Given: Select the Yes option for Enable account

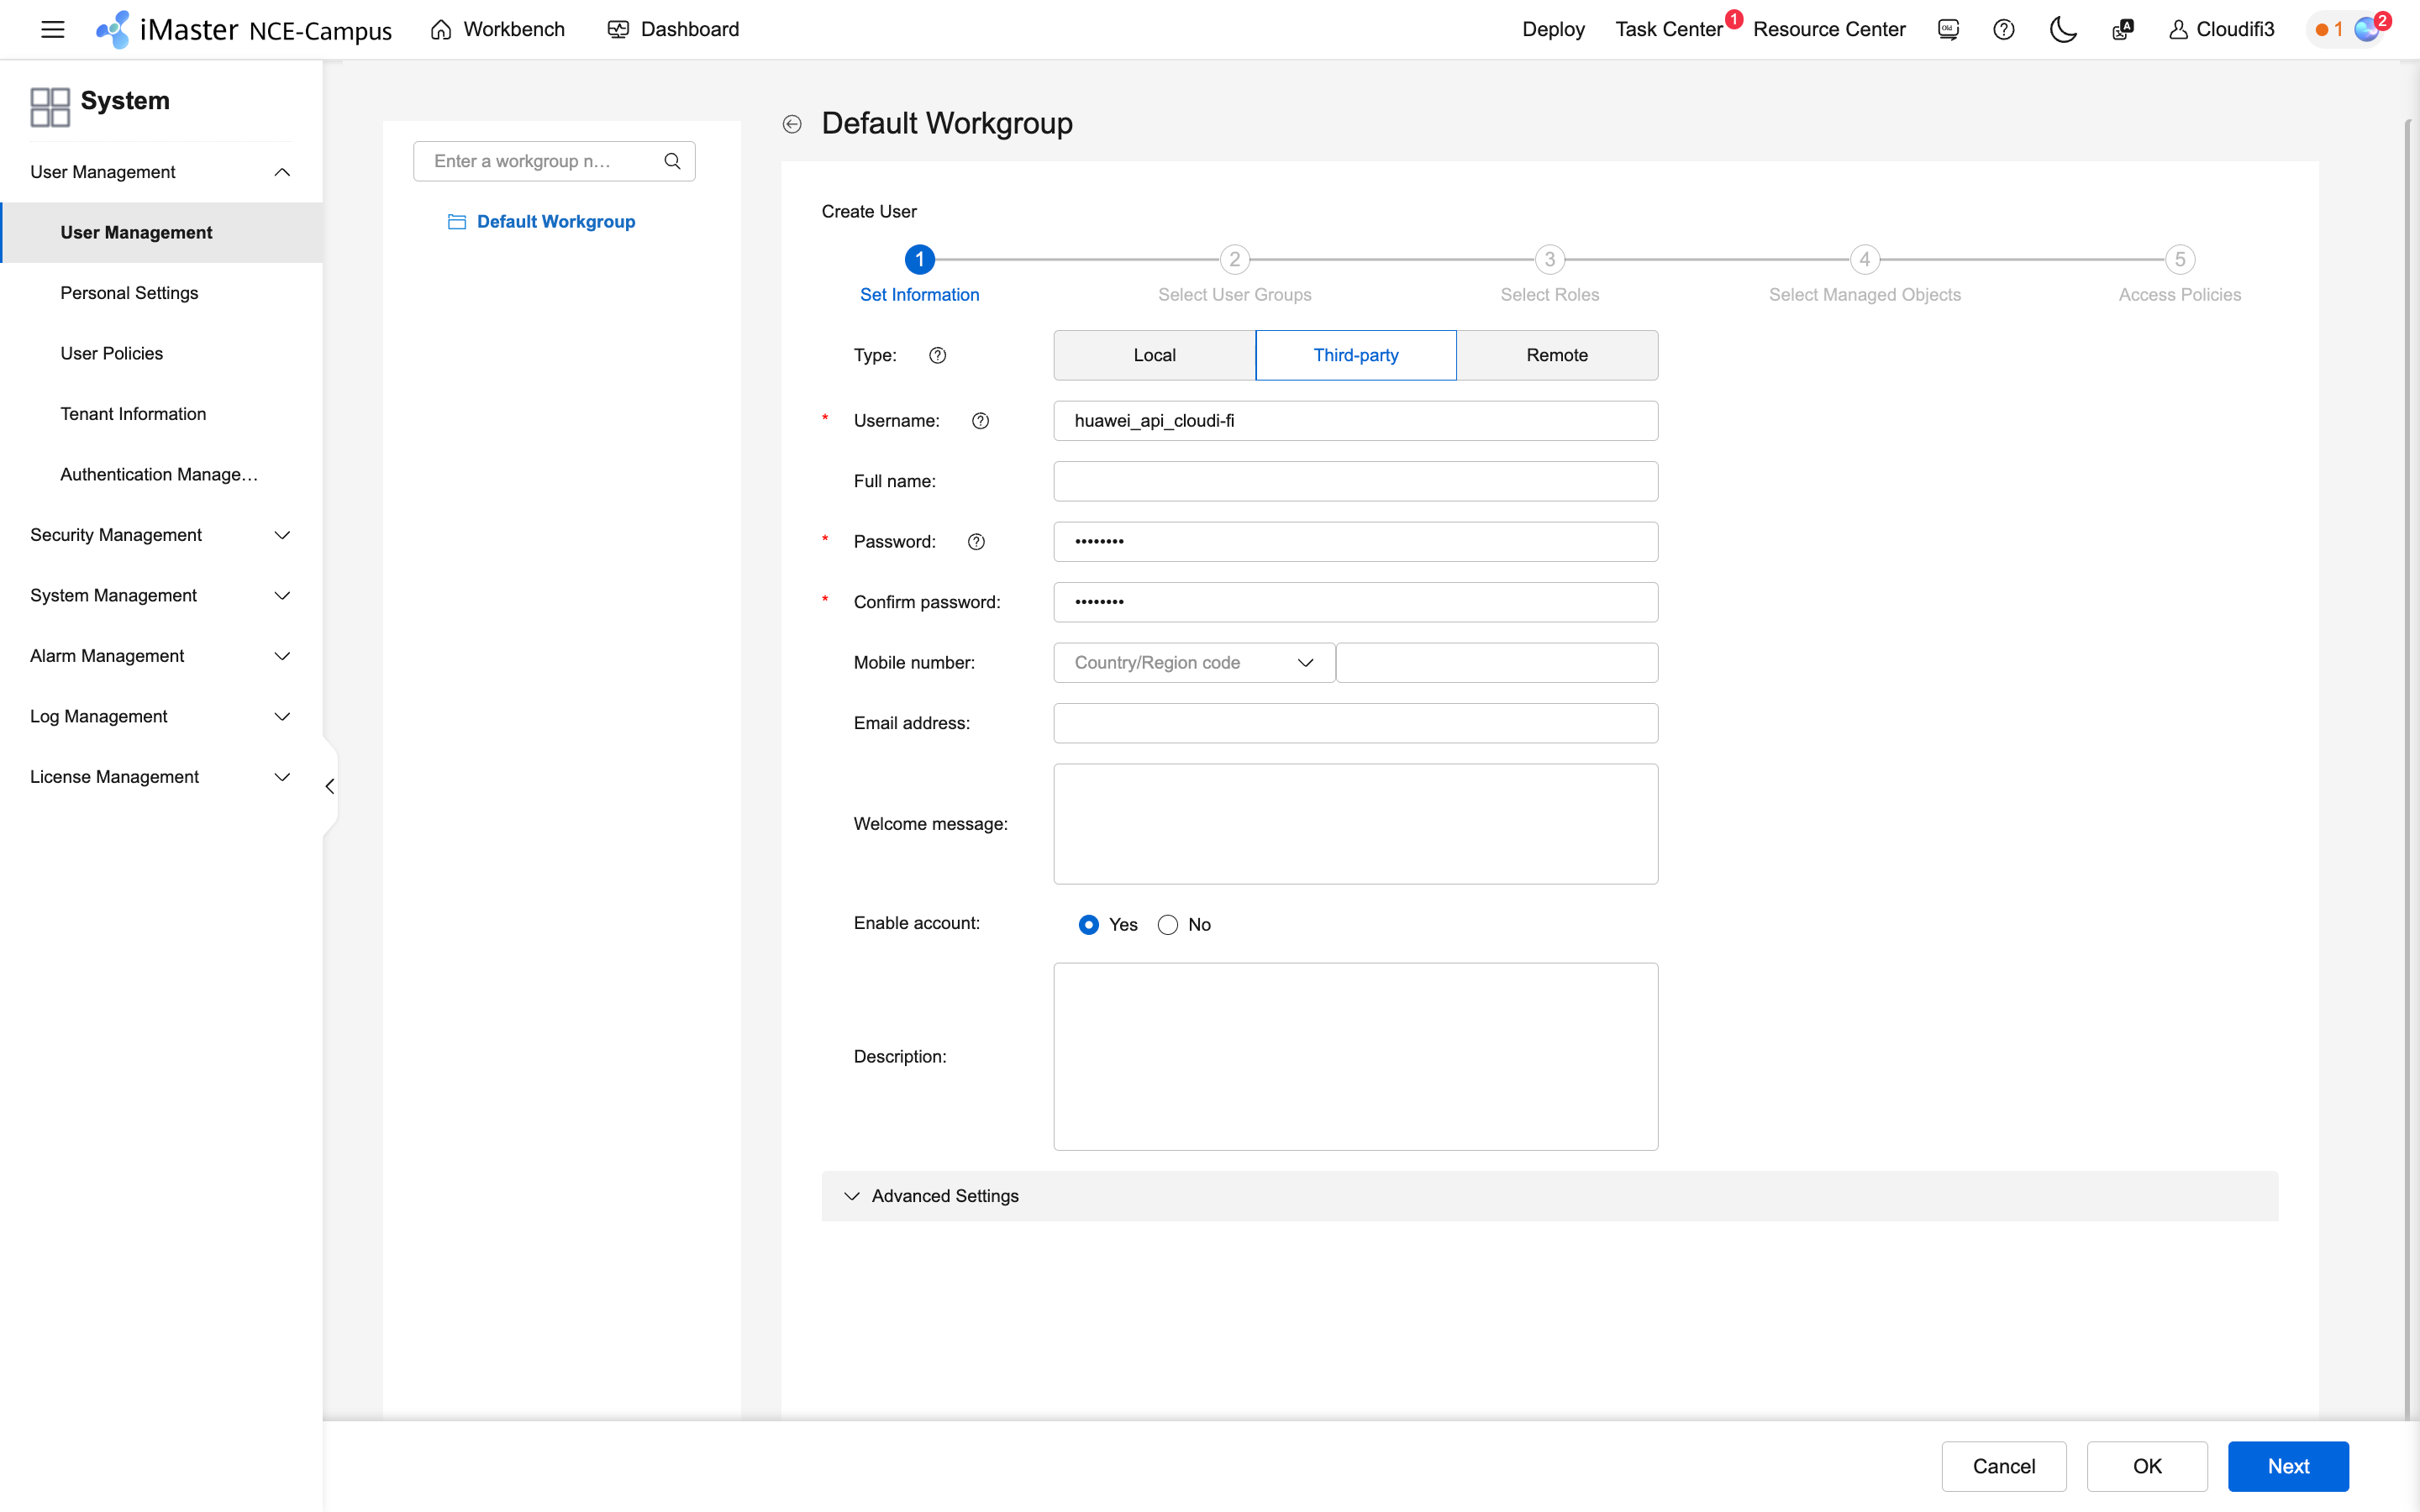Looking at the screenshot, I should [1089, 924].
